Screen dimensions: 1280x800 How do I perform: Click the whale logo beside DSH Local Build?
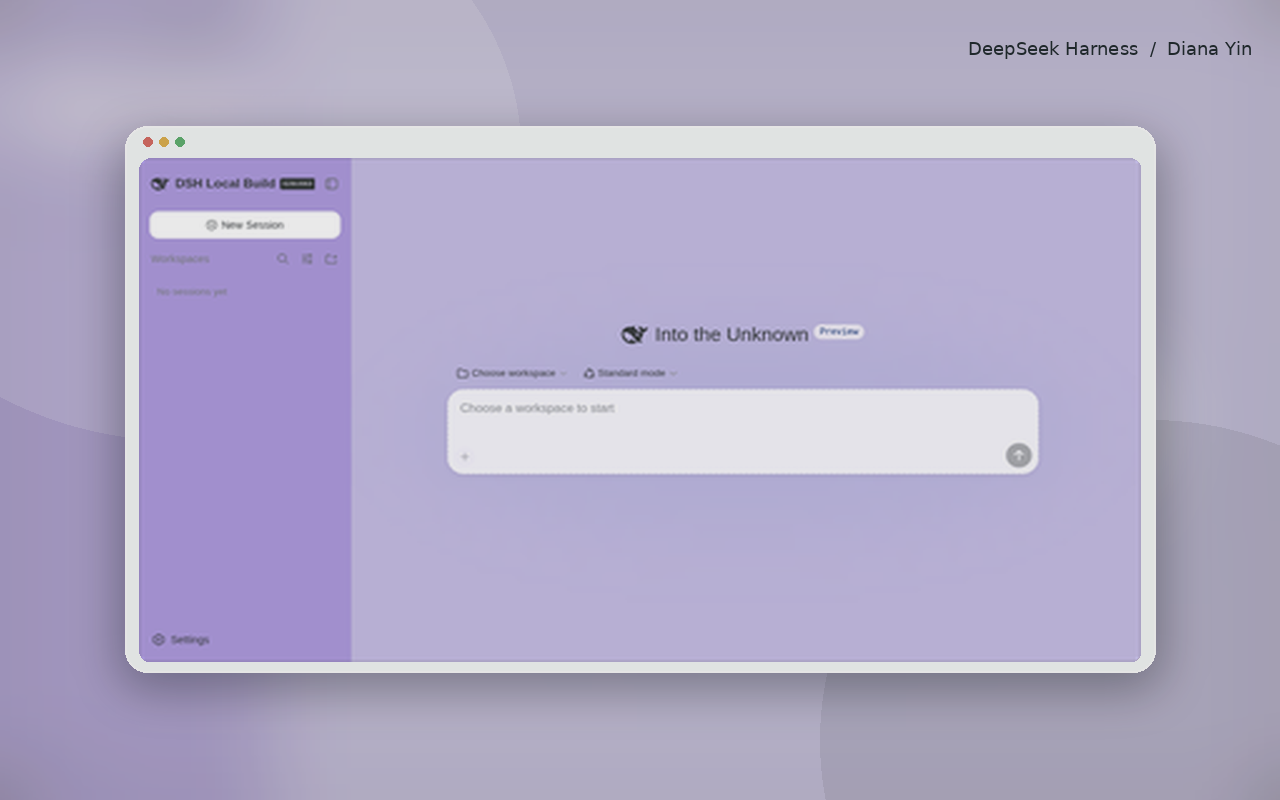pyautogui.click(x=160, y=184)
